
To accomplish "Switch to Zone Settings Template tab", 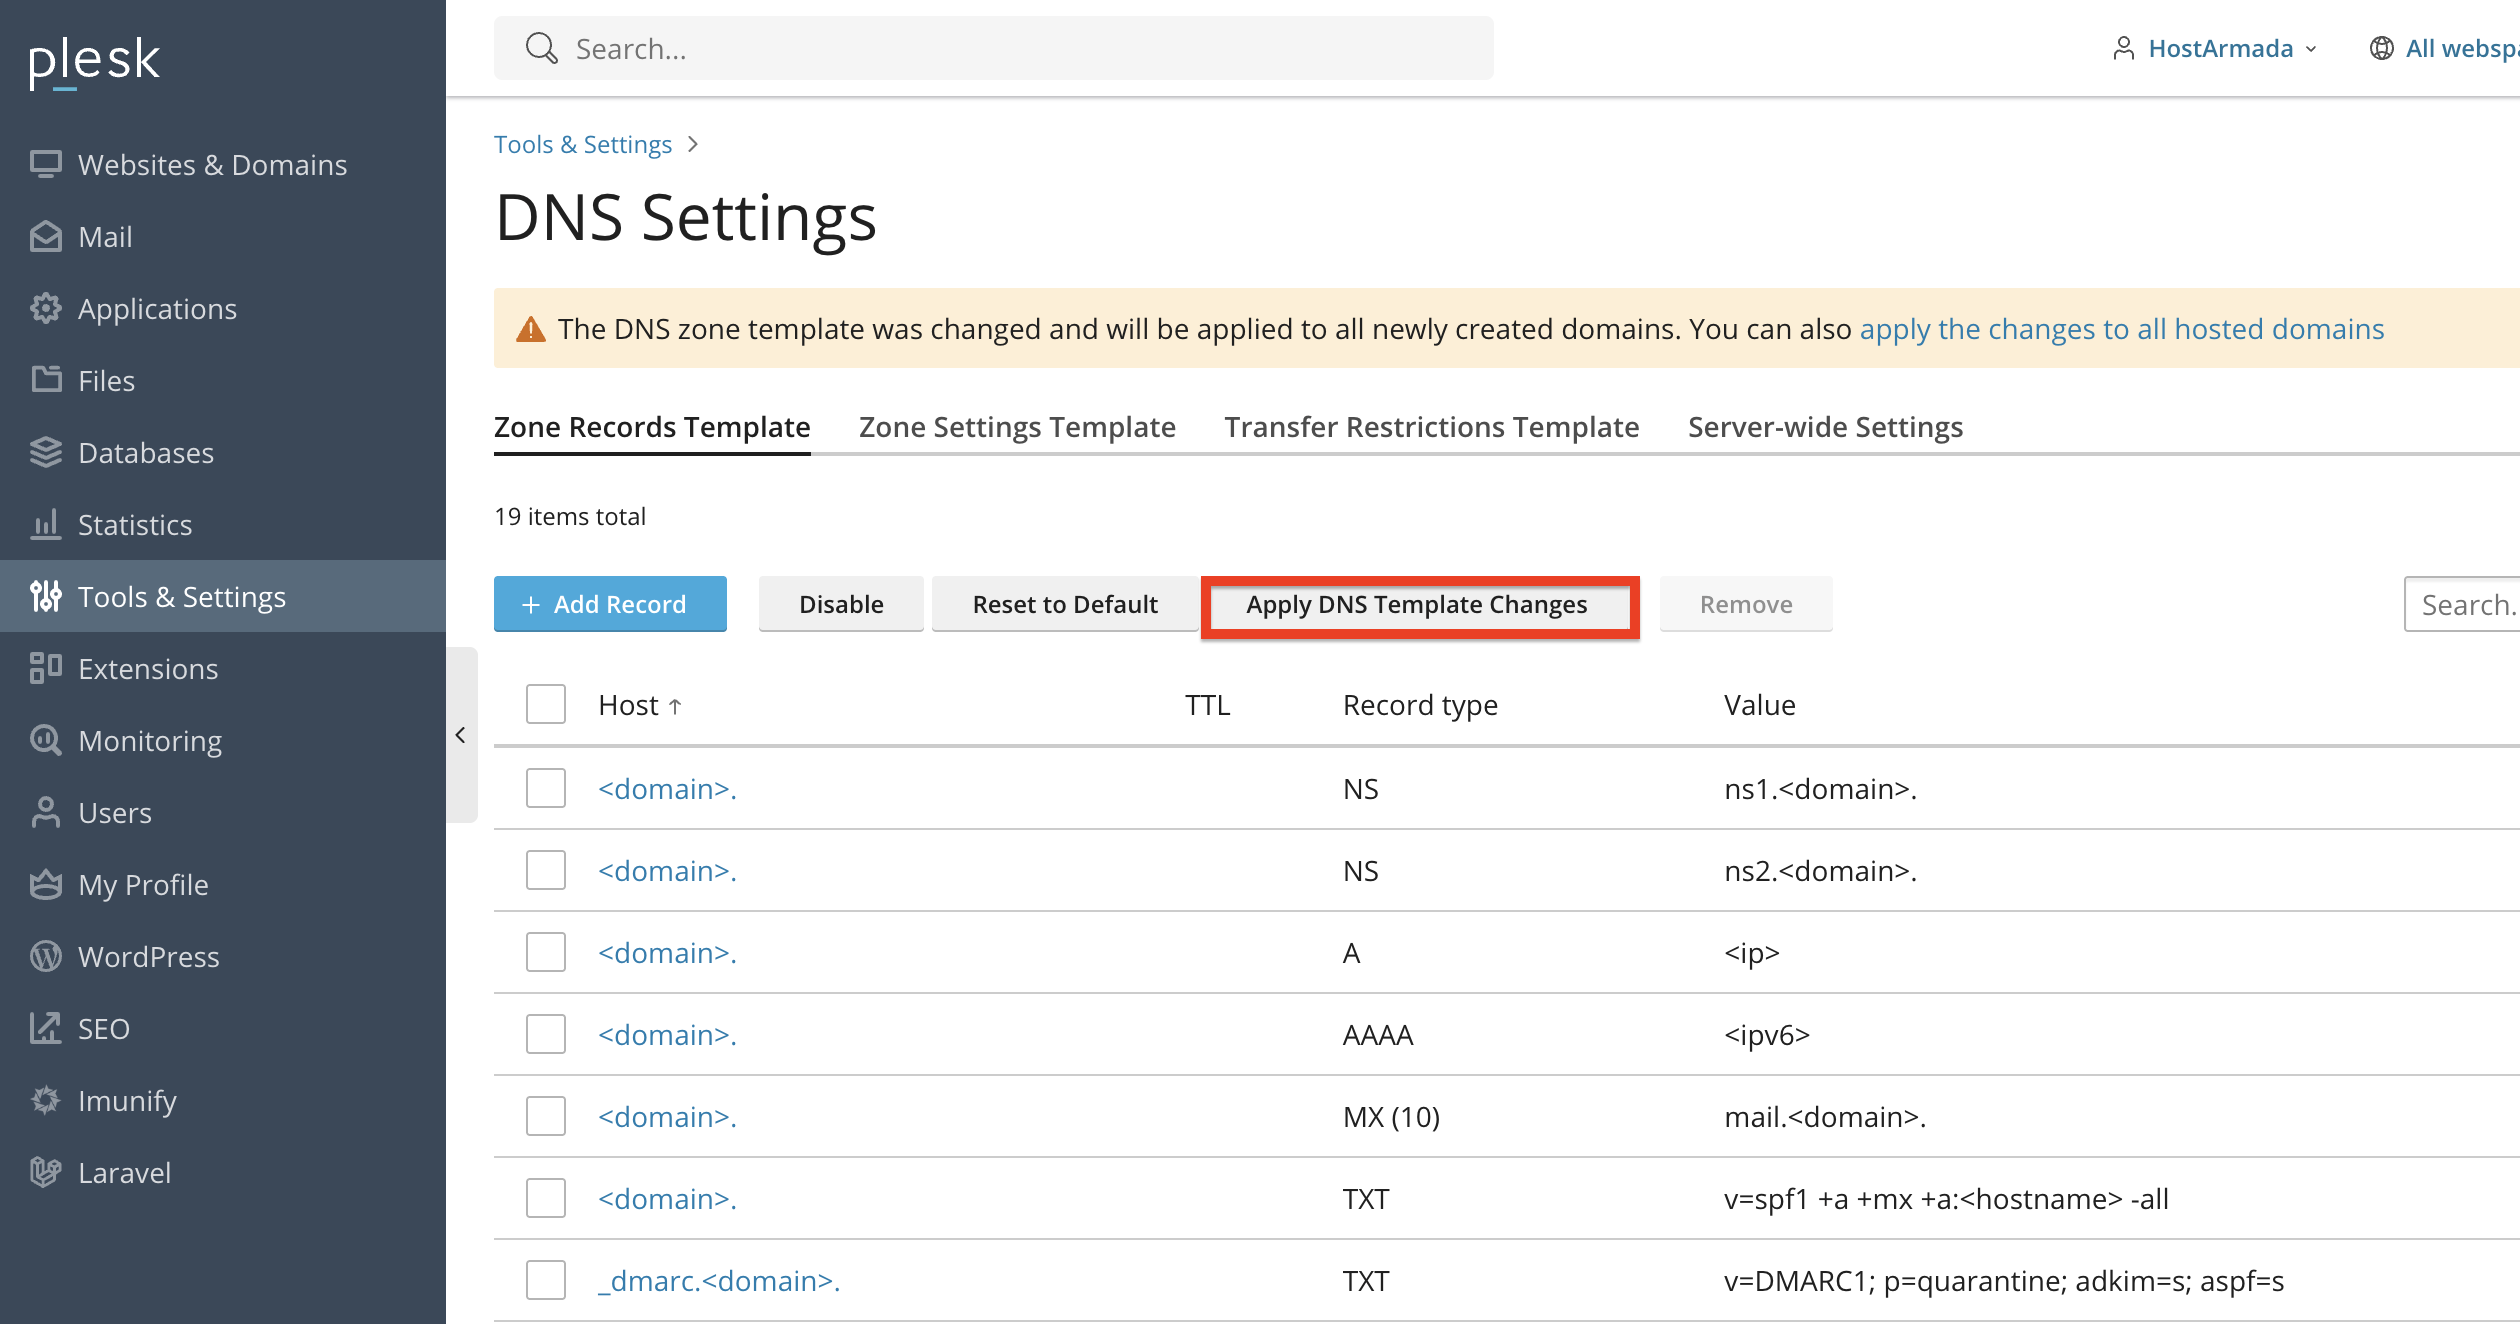I will (x=1017, y=428).
